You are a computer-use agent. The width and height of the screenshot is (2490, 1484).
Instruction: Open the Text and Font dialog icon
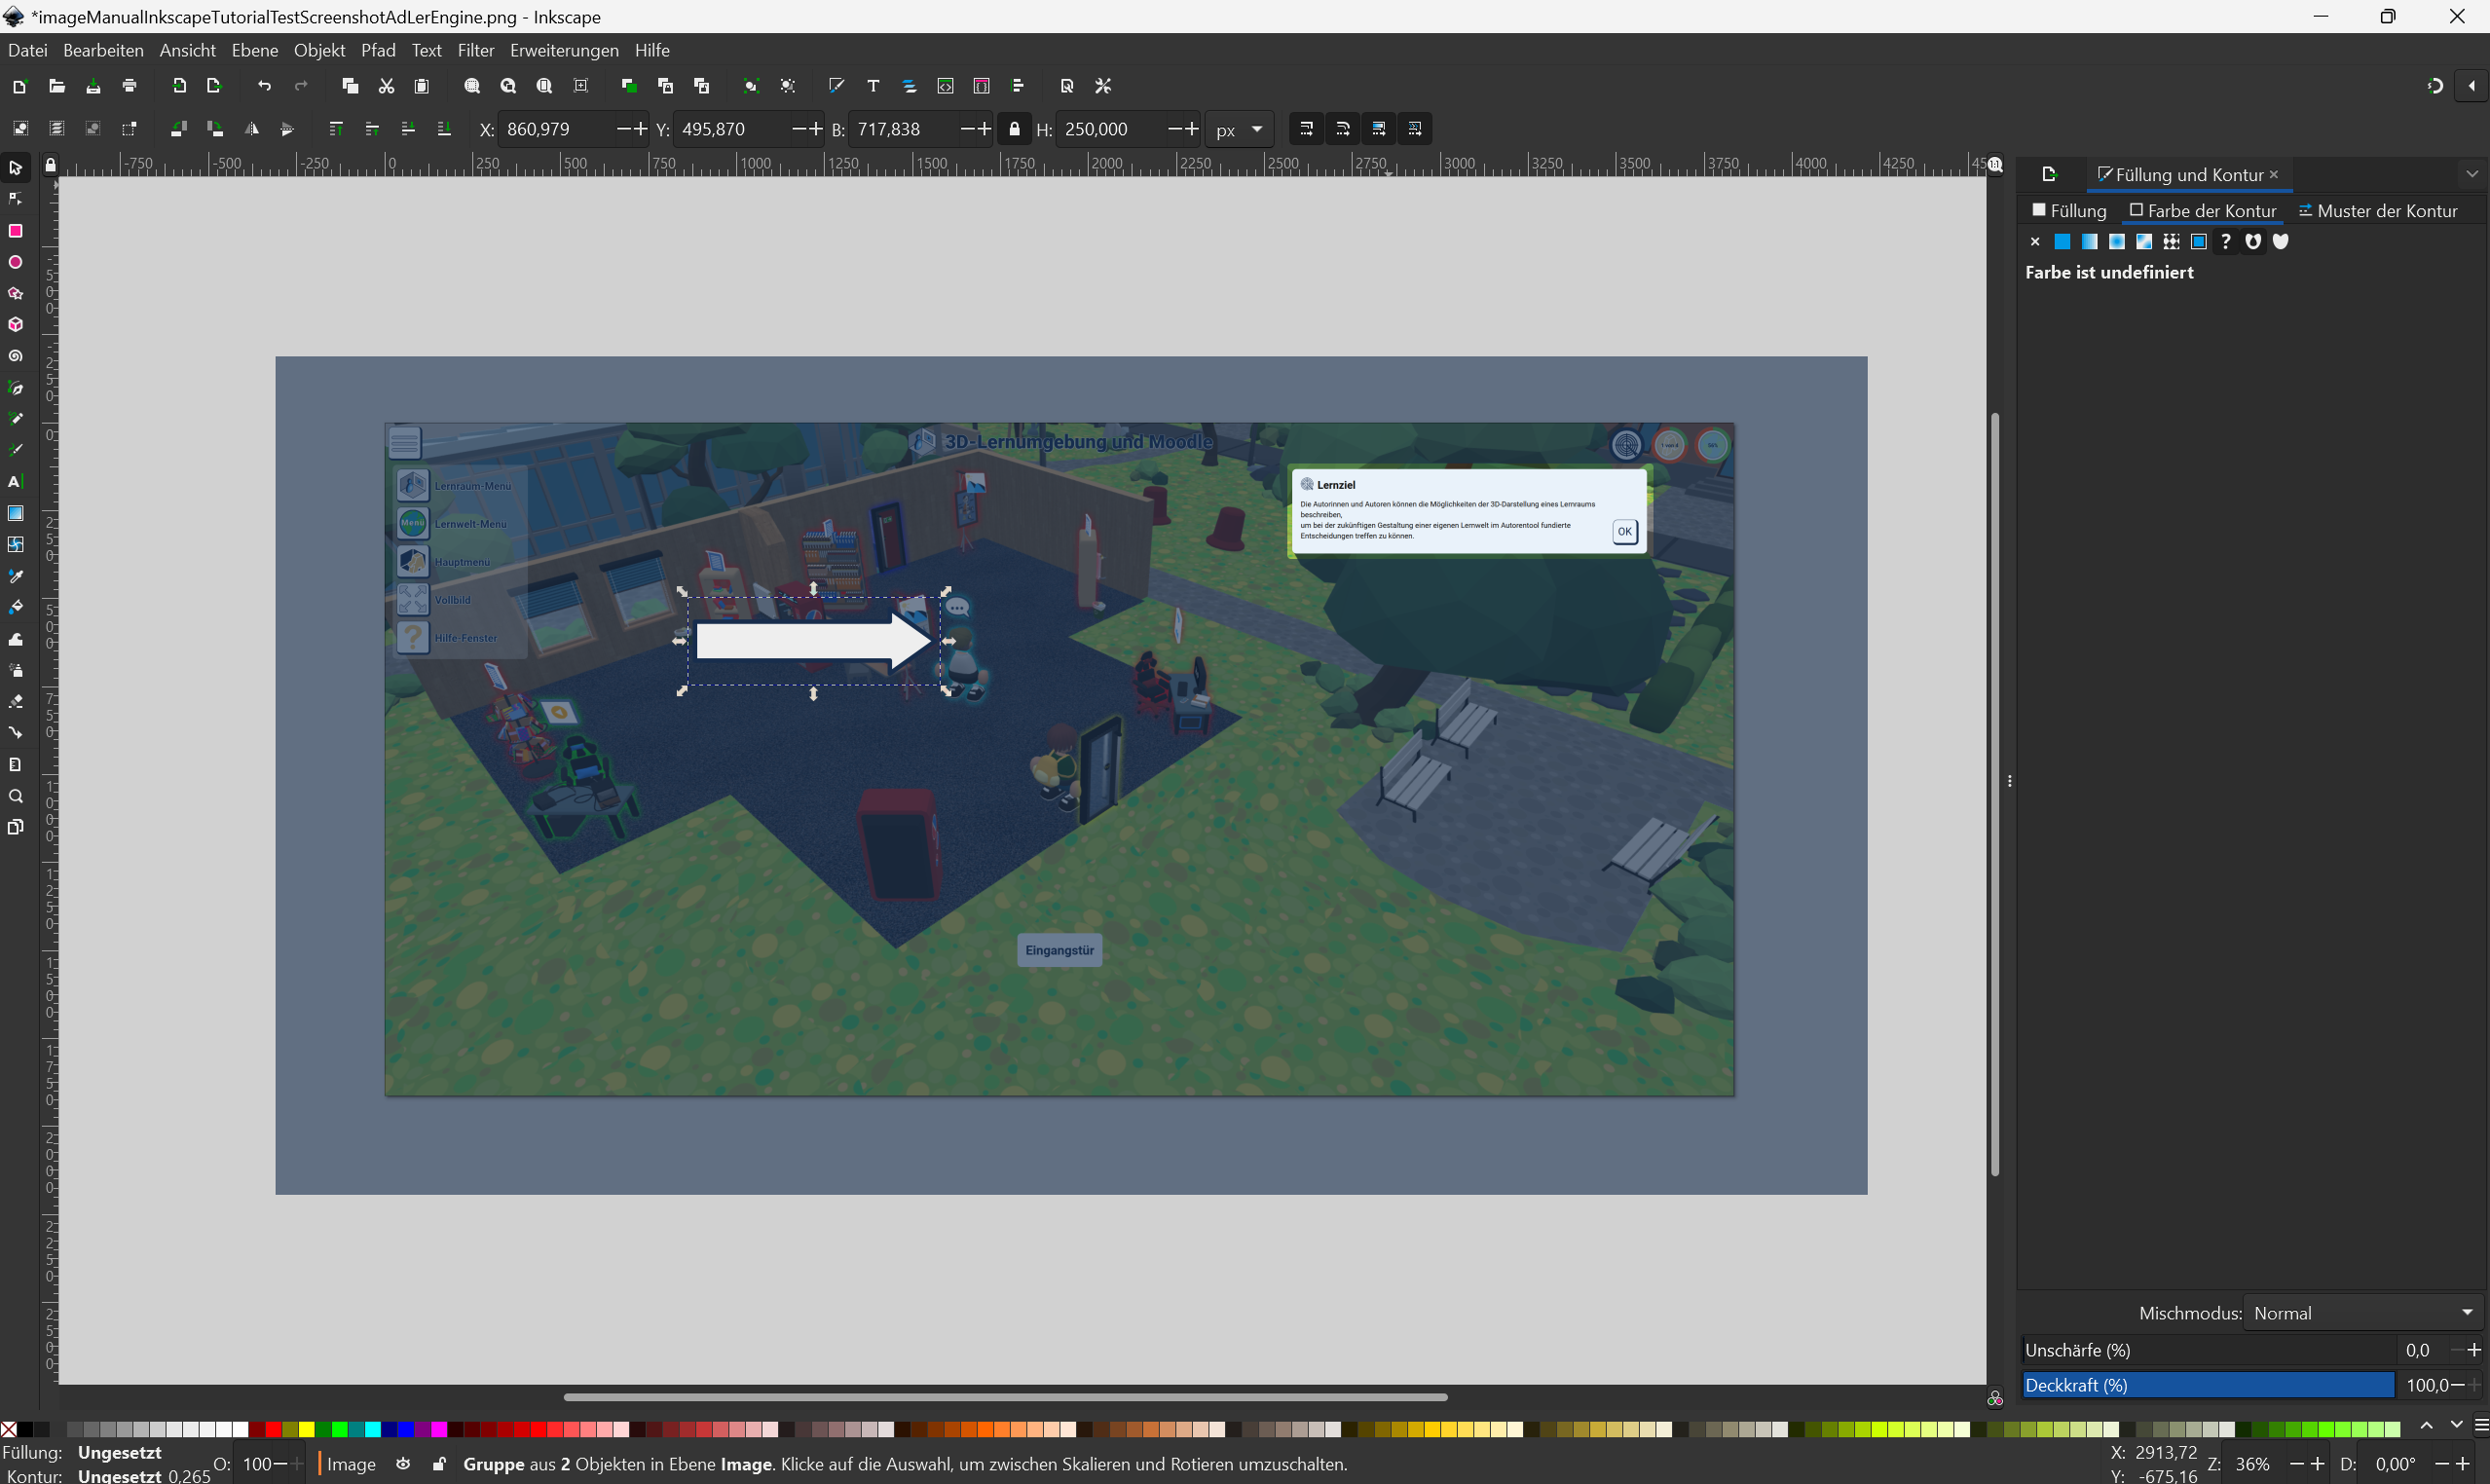tap(873, 86)
